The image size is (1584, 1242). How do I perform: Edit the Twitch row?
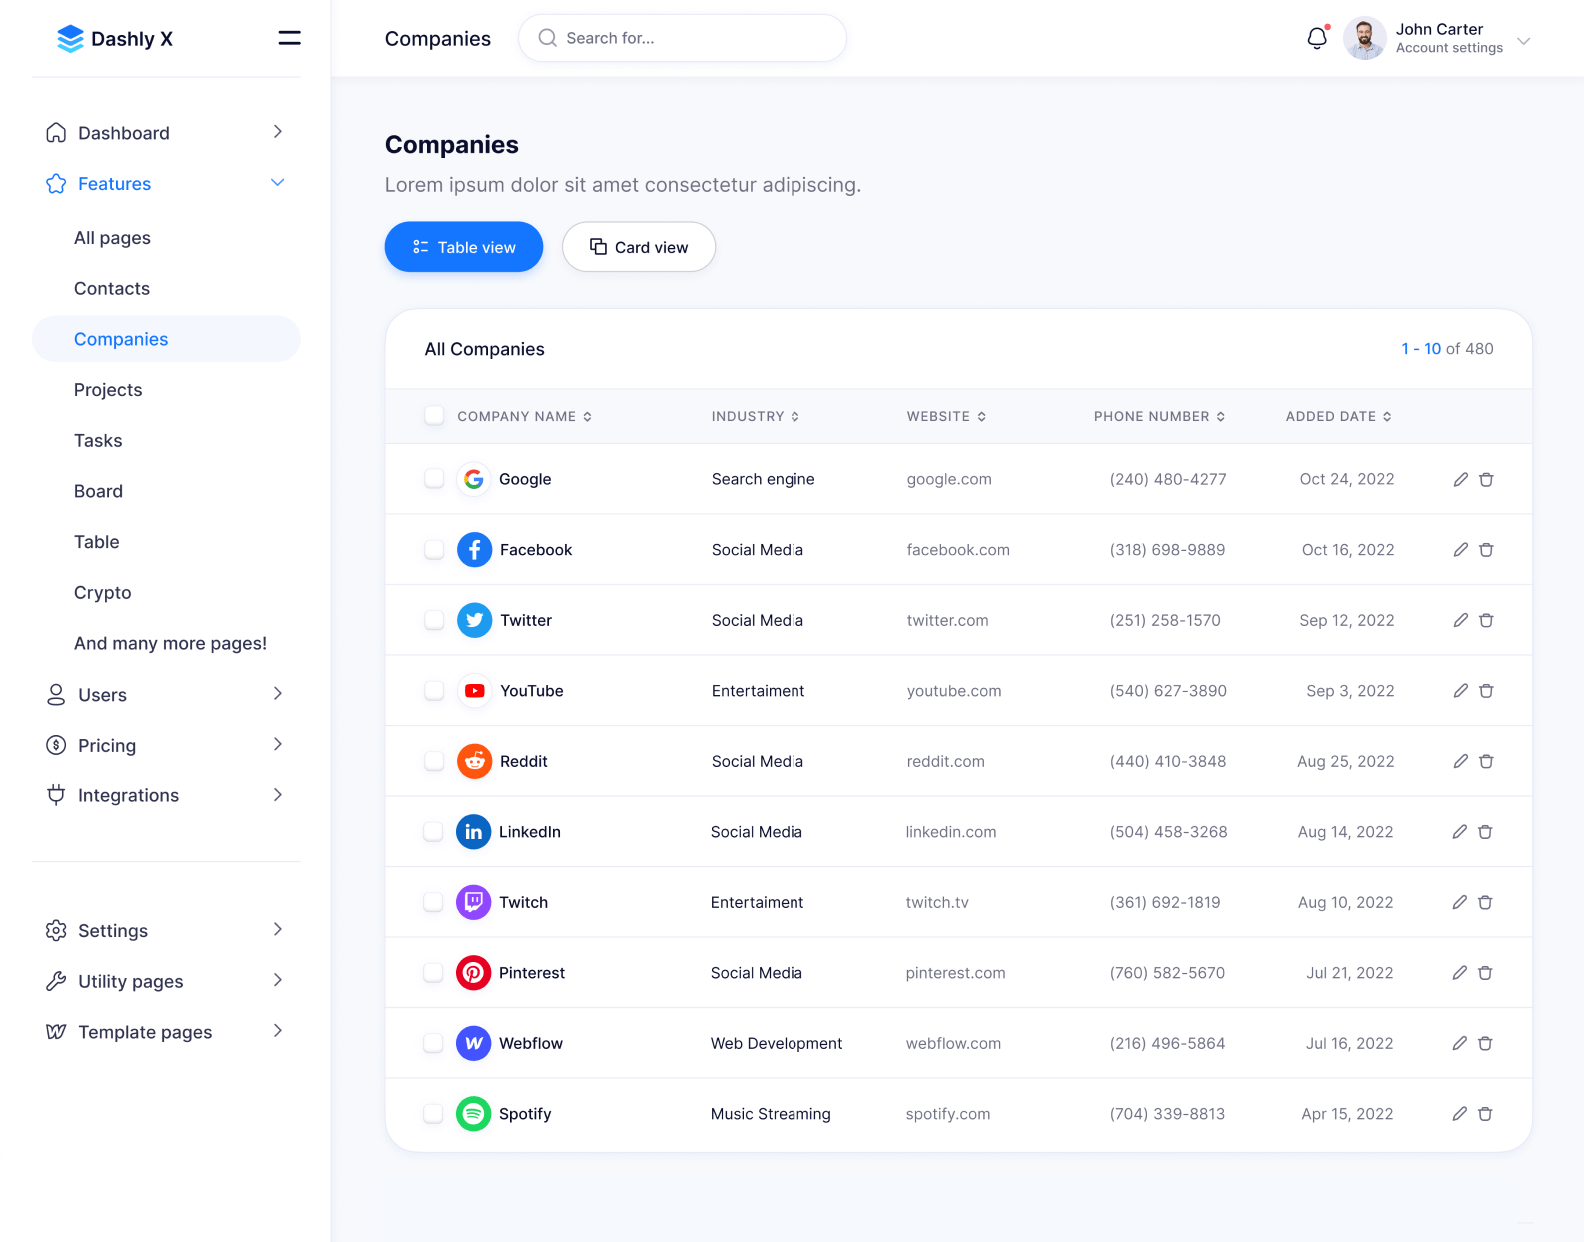click(1459, 902)
